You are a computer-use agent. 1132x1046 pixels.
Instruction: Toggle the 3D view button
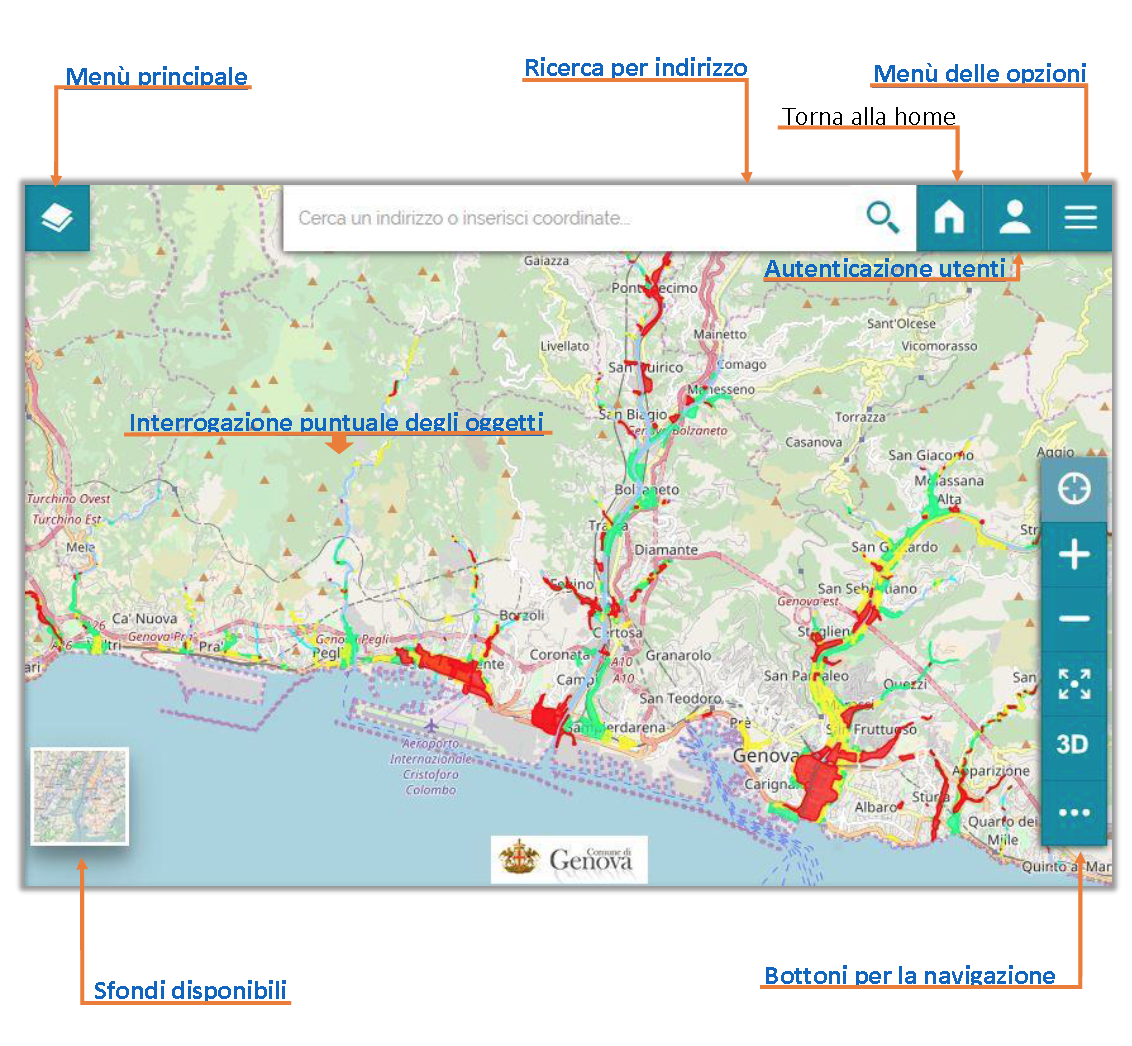coord(1074,745)
